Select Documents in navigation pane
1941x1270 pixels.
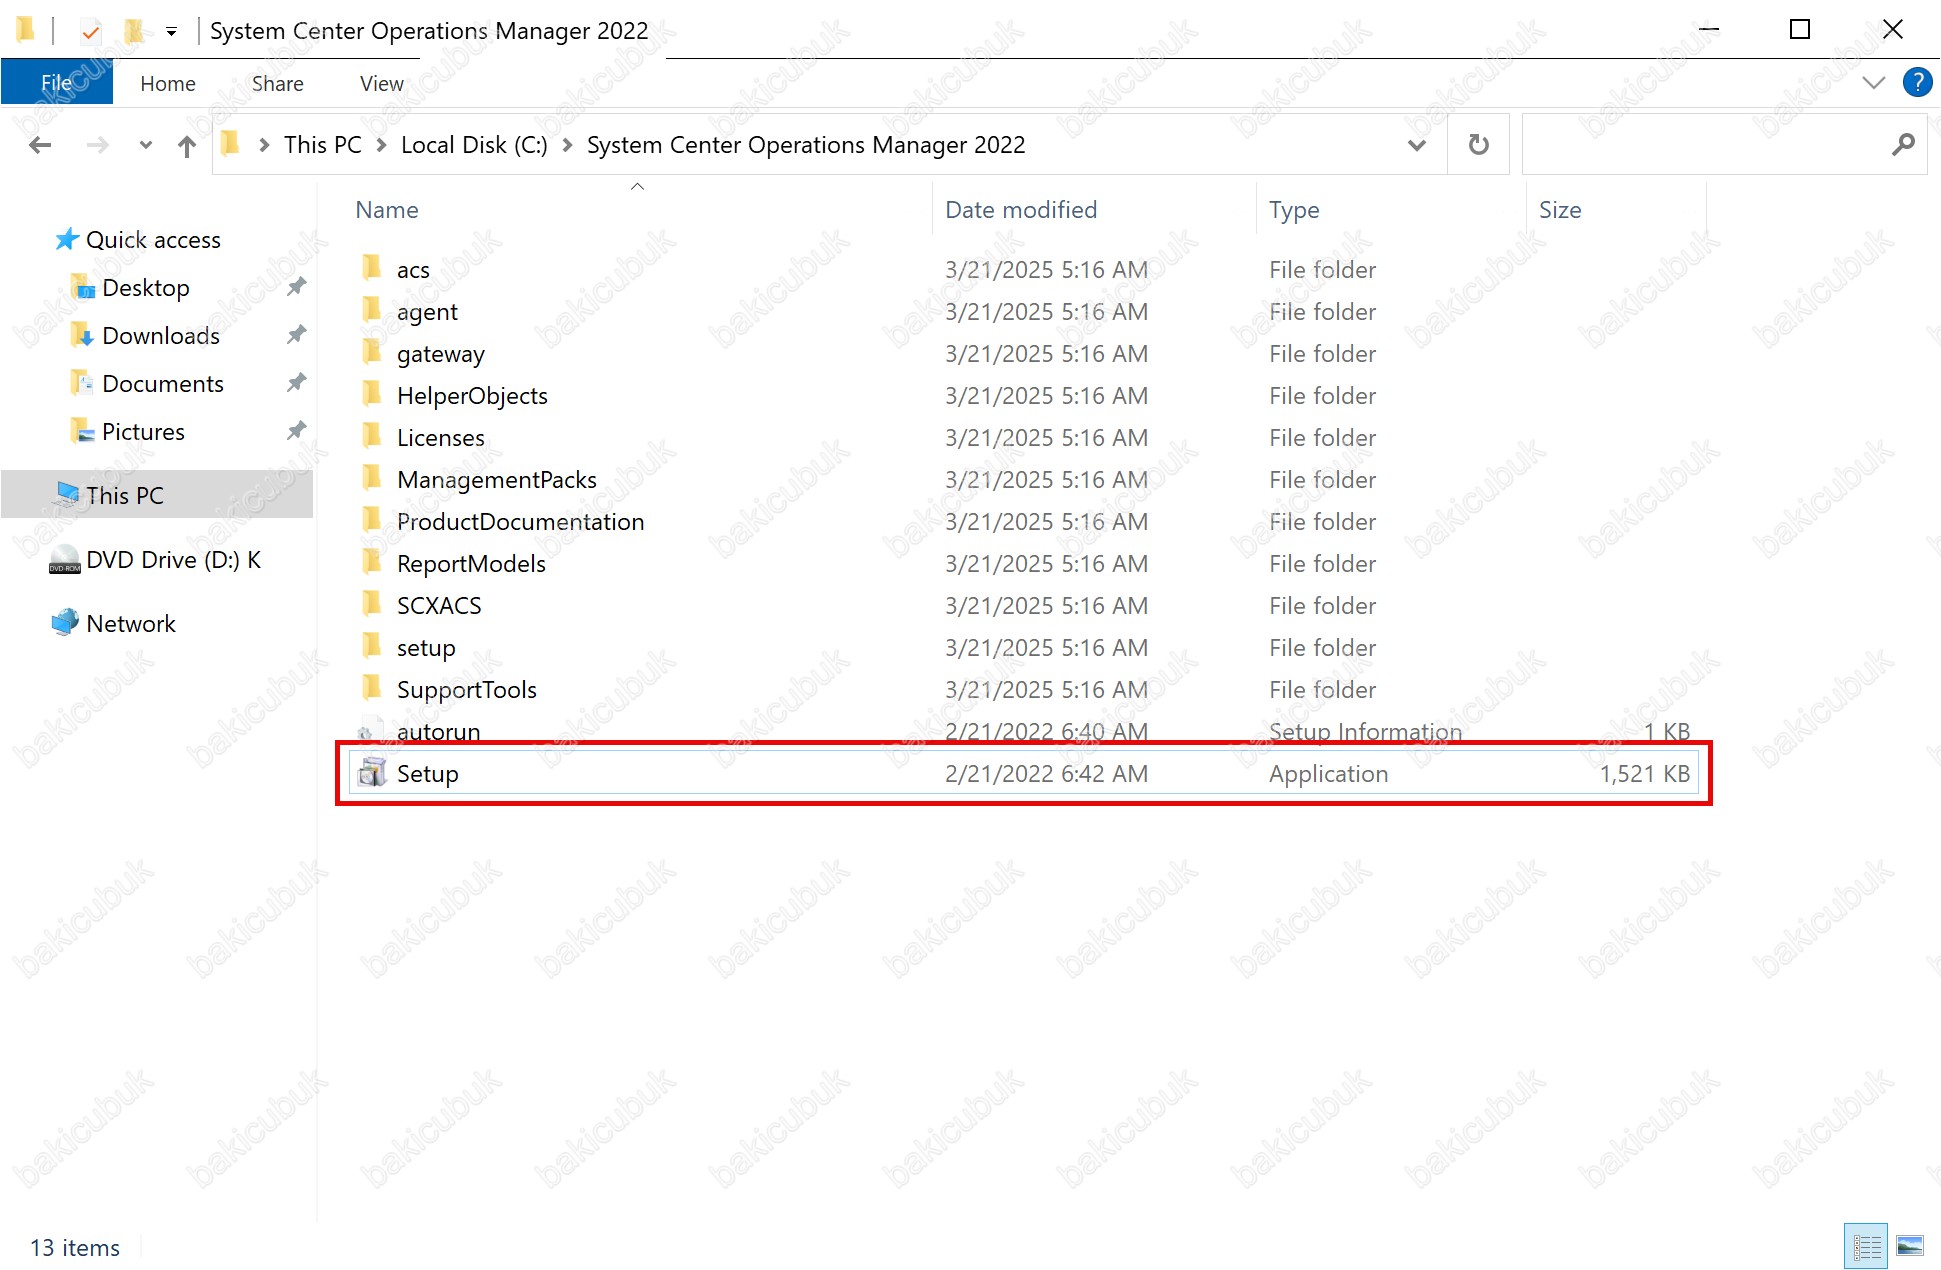pos(163,384)
